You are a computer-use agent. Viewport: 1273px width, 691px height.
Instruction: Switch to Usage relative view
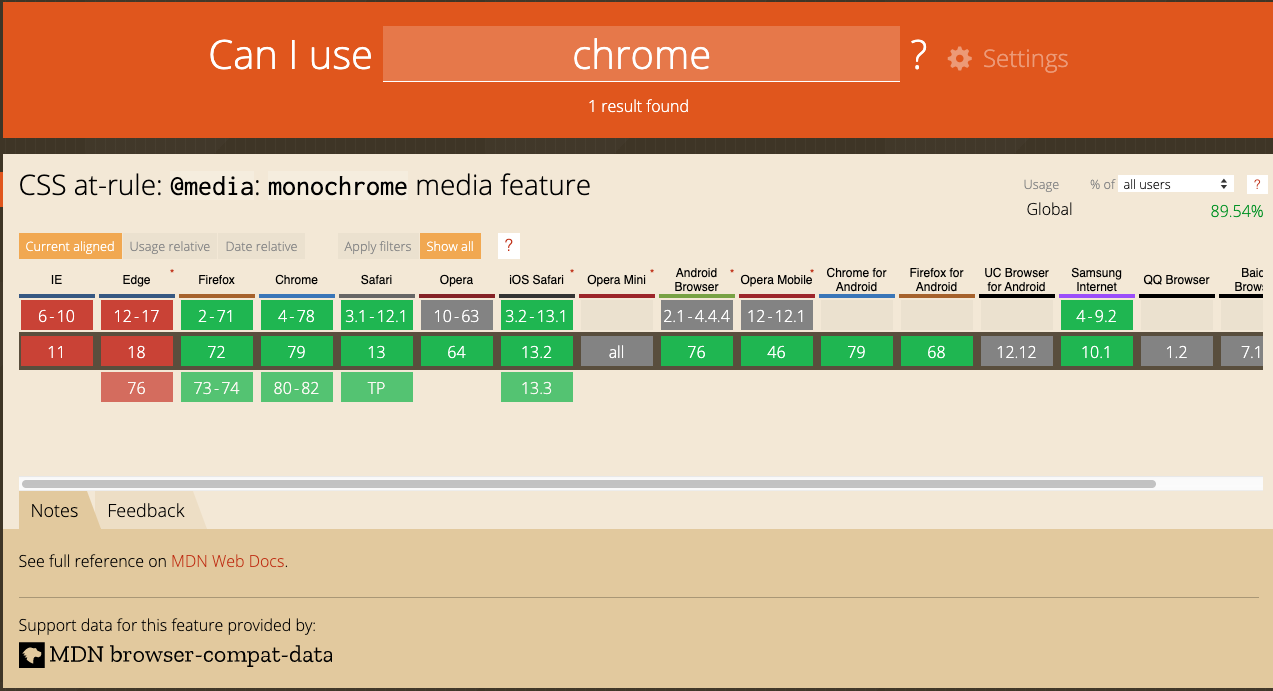click(x=170, y=246)
